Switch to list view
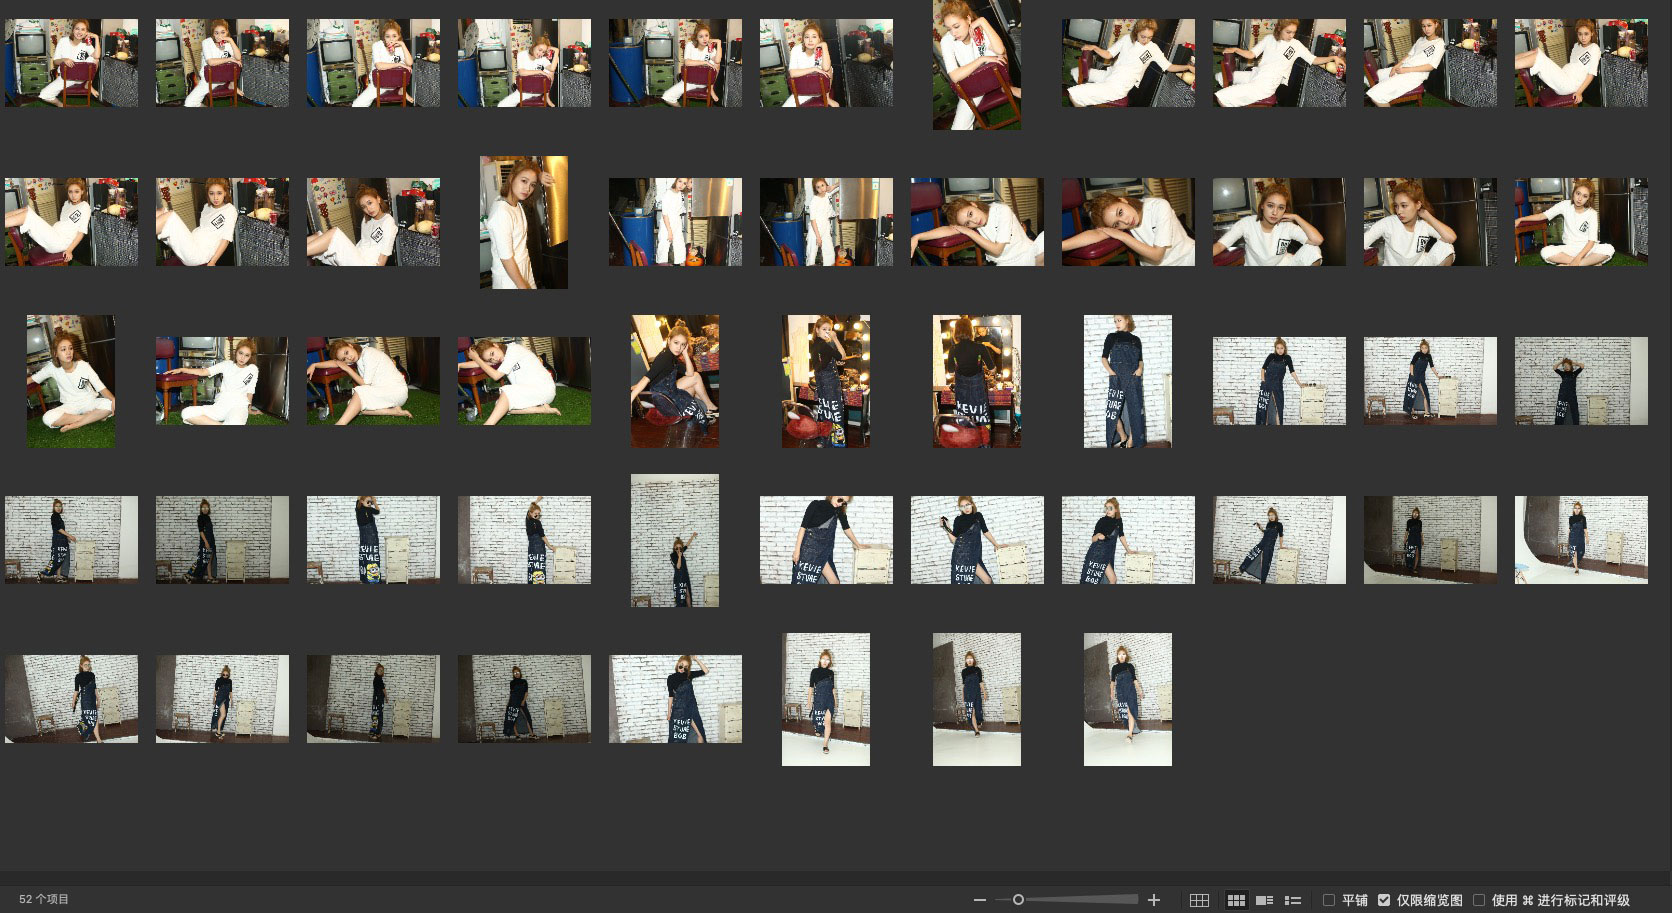 click(1292, 900)
